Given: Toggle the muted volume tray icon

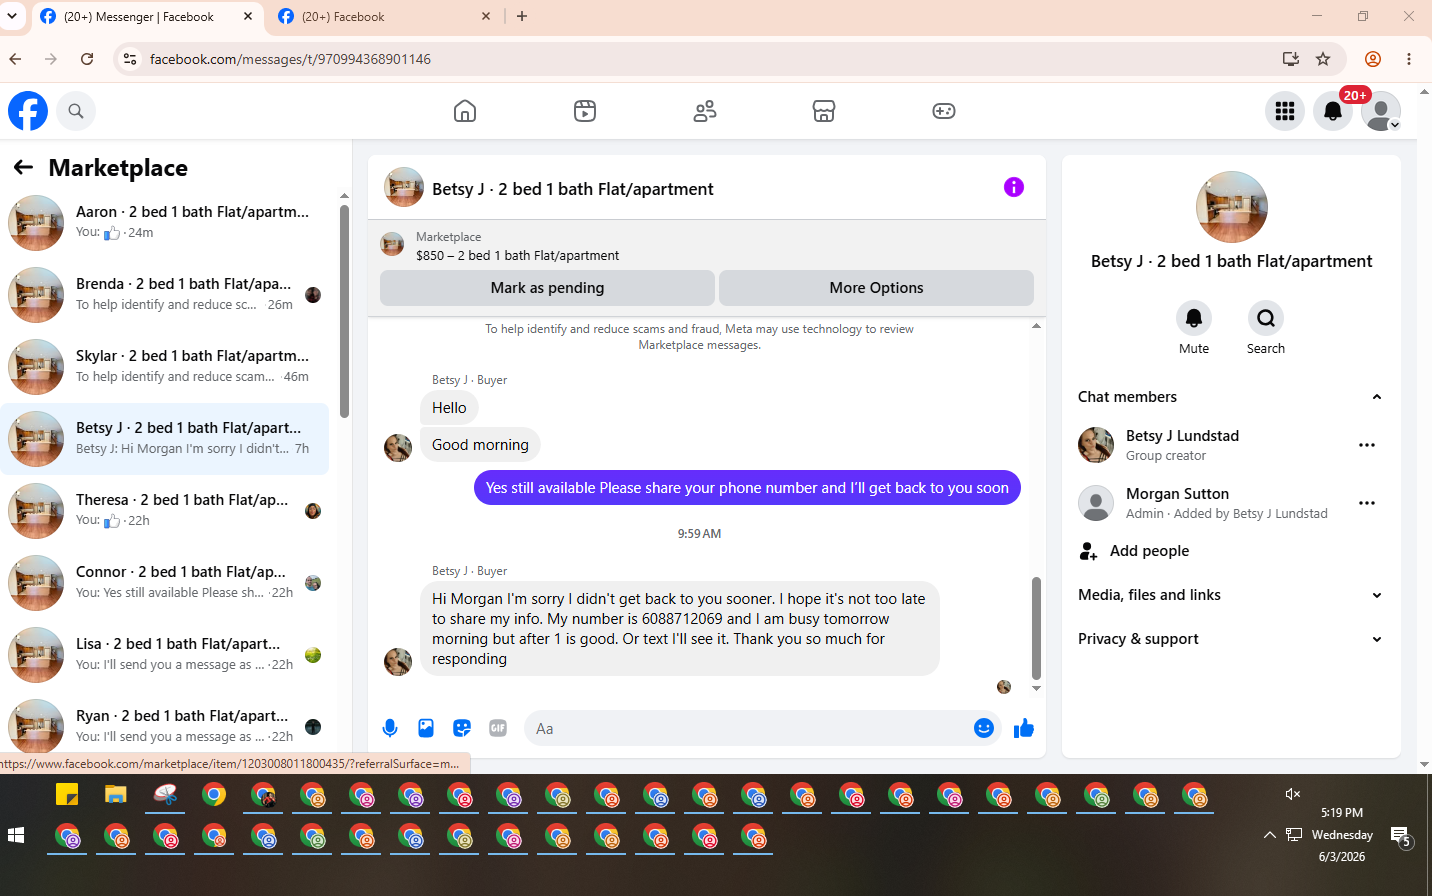Looking at the screenshot, I should pyautogui.click(x=1293, y=794).
